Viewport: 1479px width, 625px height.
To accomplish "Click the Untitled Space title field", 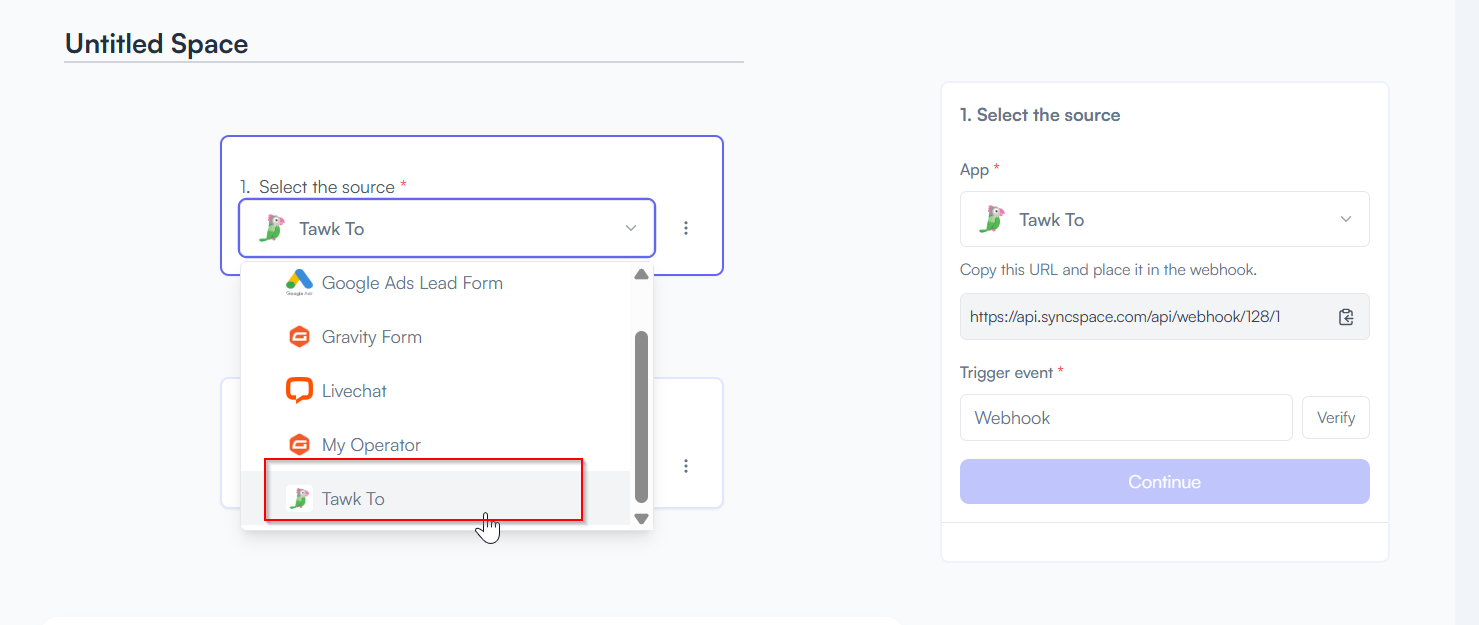I will tap(404, 44).
